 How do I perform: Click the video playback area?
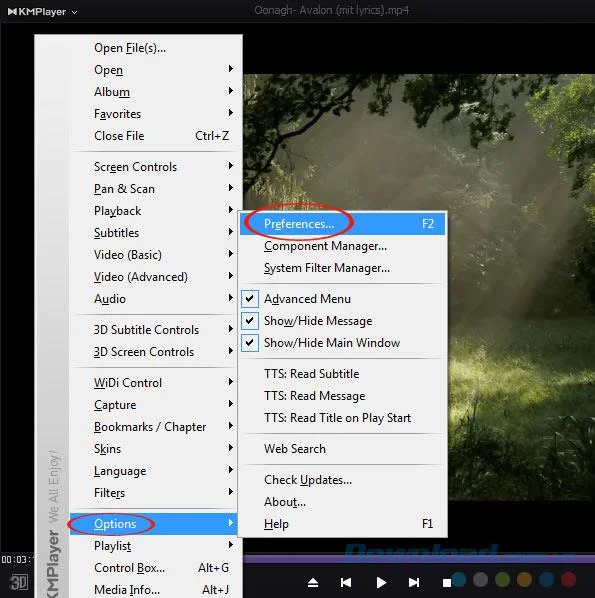coord(419,287)
